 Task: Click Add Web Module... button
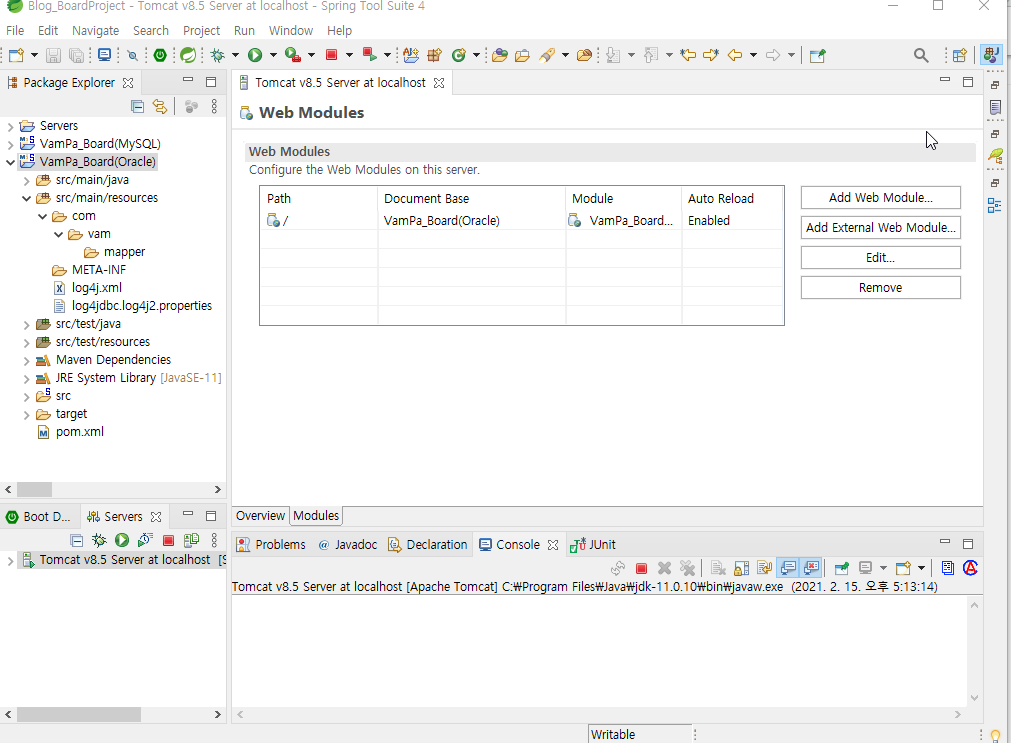click(880, 197)
